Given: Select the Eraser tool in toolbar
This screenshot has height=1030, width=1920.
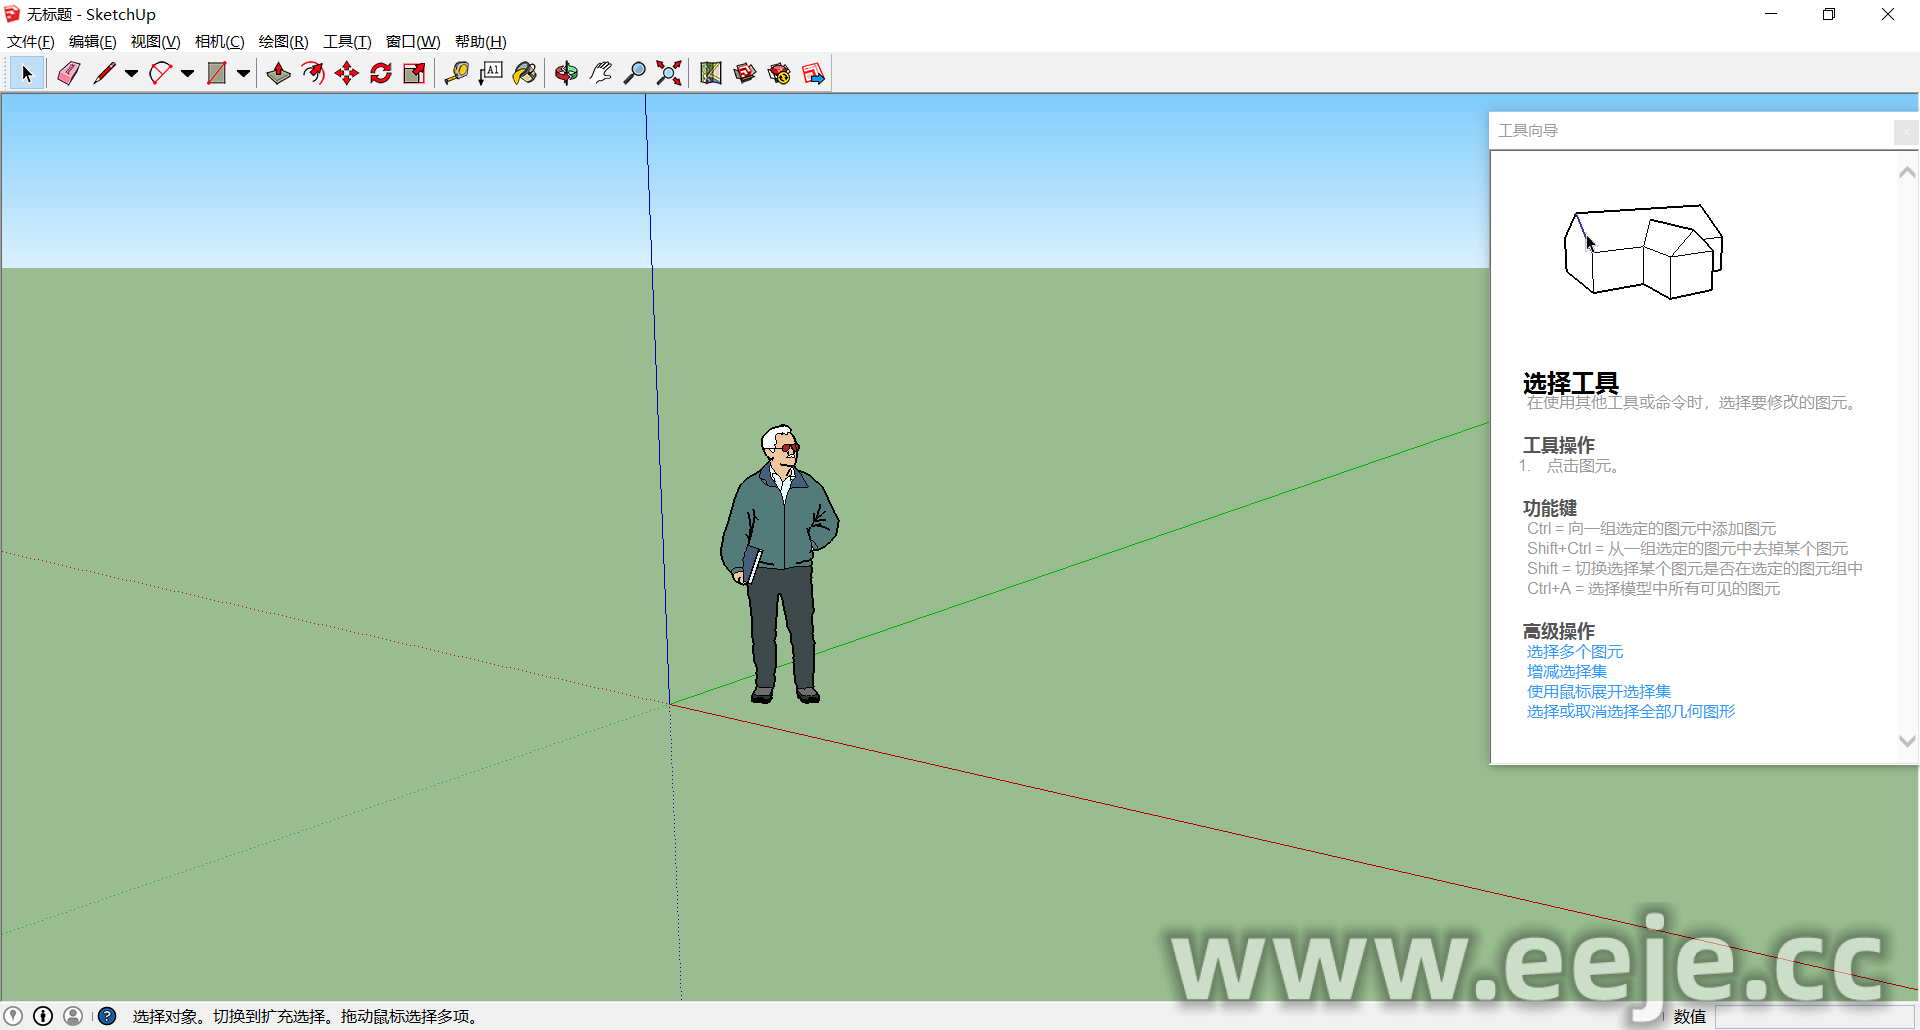Looking at the screenshot, I should (x=68, y=73).
